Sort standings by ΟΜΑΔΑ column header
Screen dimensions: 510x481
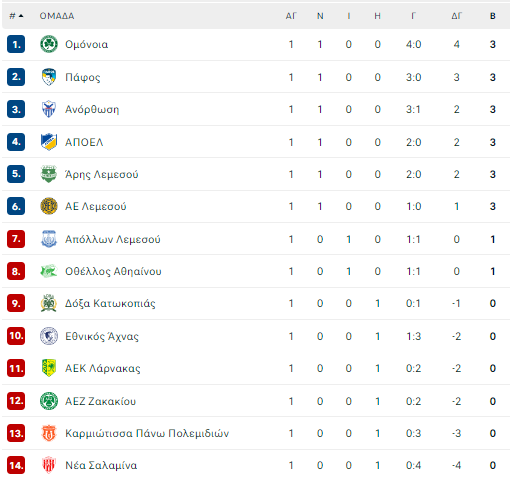pos(57,16)
